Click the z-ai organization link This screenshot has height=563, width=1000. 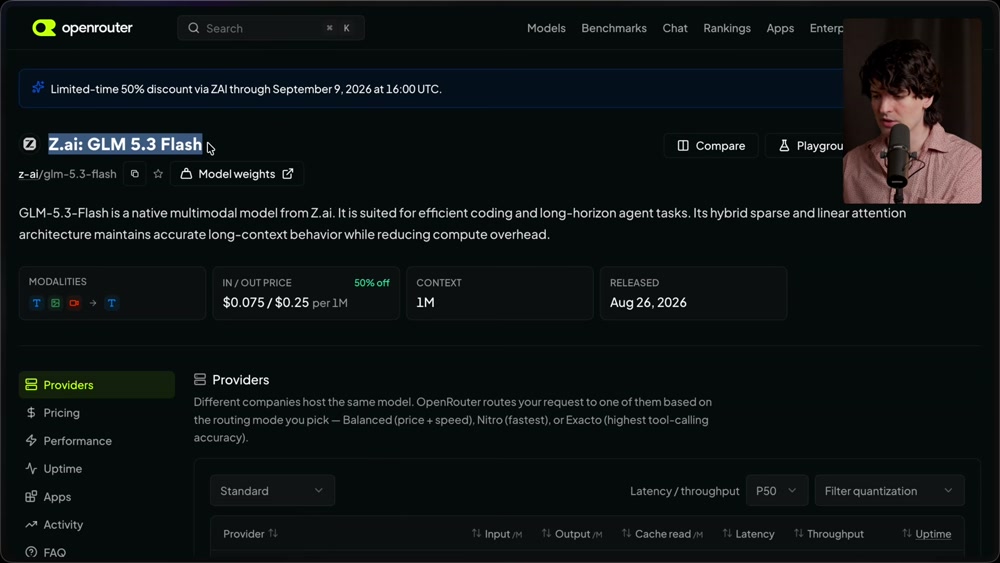point(28,174)
